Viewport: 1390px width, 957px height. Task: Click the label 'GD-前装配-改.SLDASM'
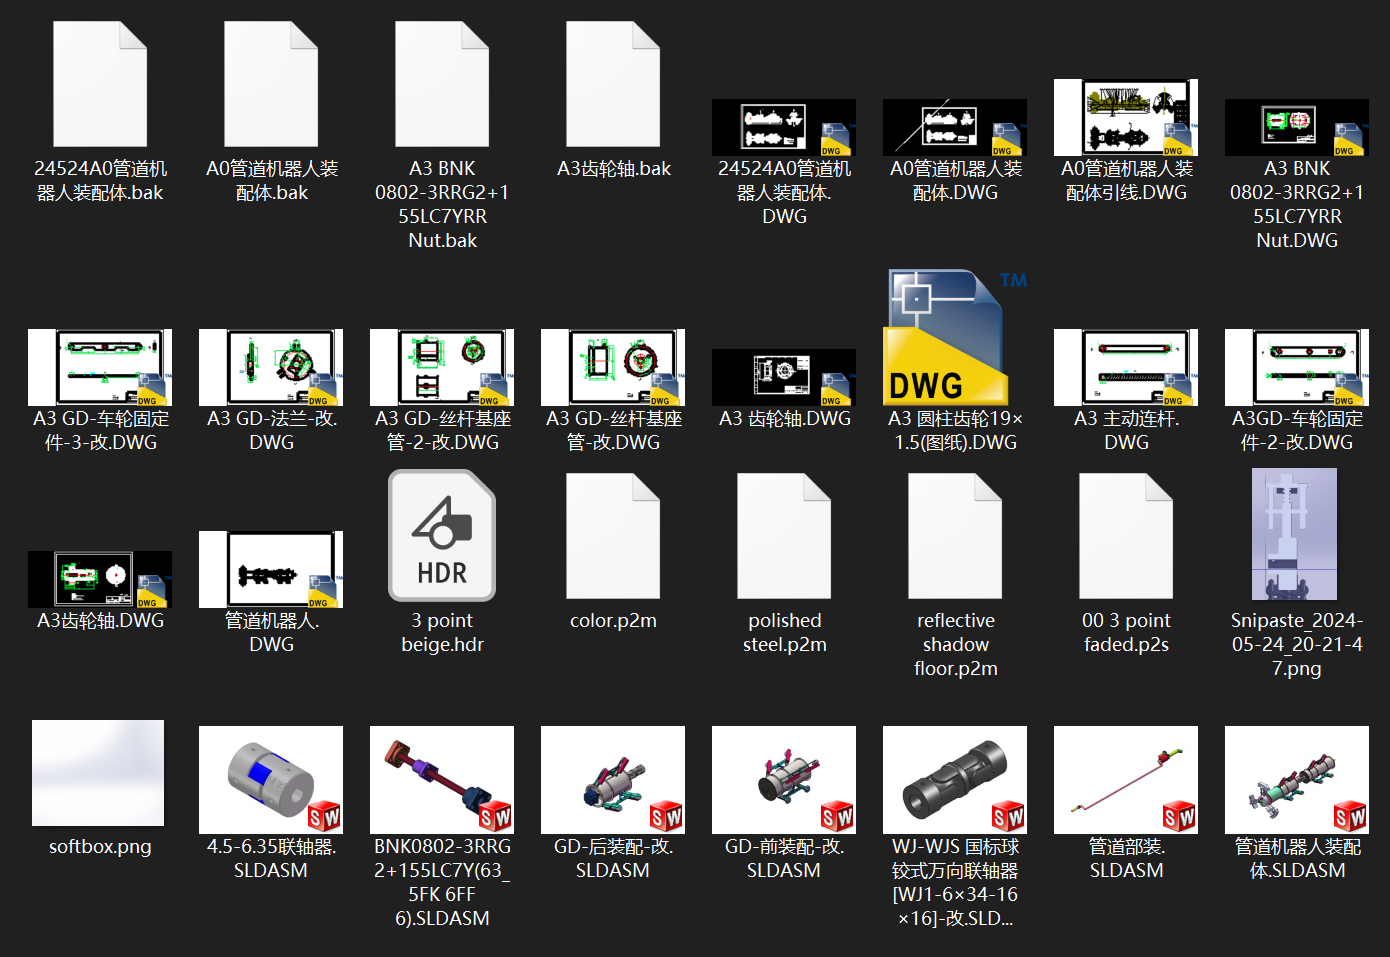point(784,858)
